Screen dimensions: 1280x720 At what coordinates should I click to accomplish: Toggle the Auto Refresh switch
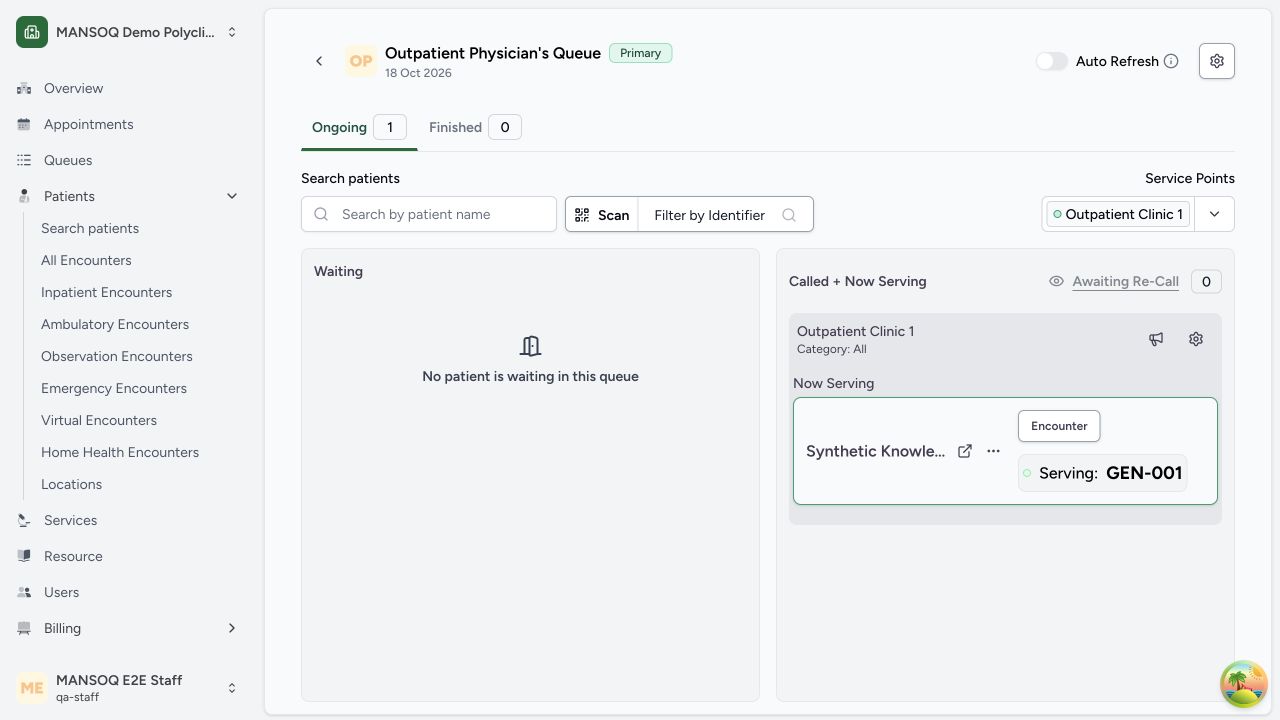[1052, 61]
